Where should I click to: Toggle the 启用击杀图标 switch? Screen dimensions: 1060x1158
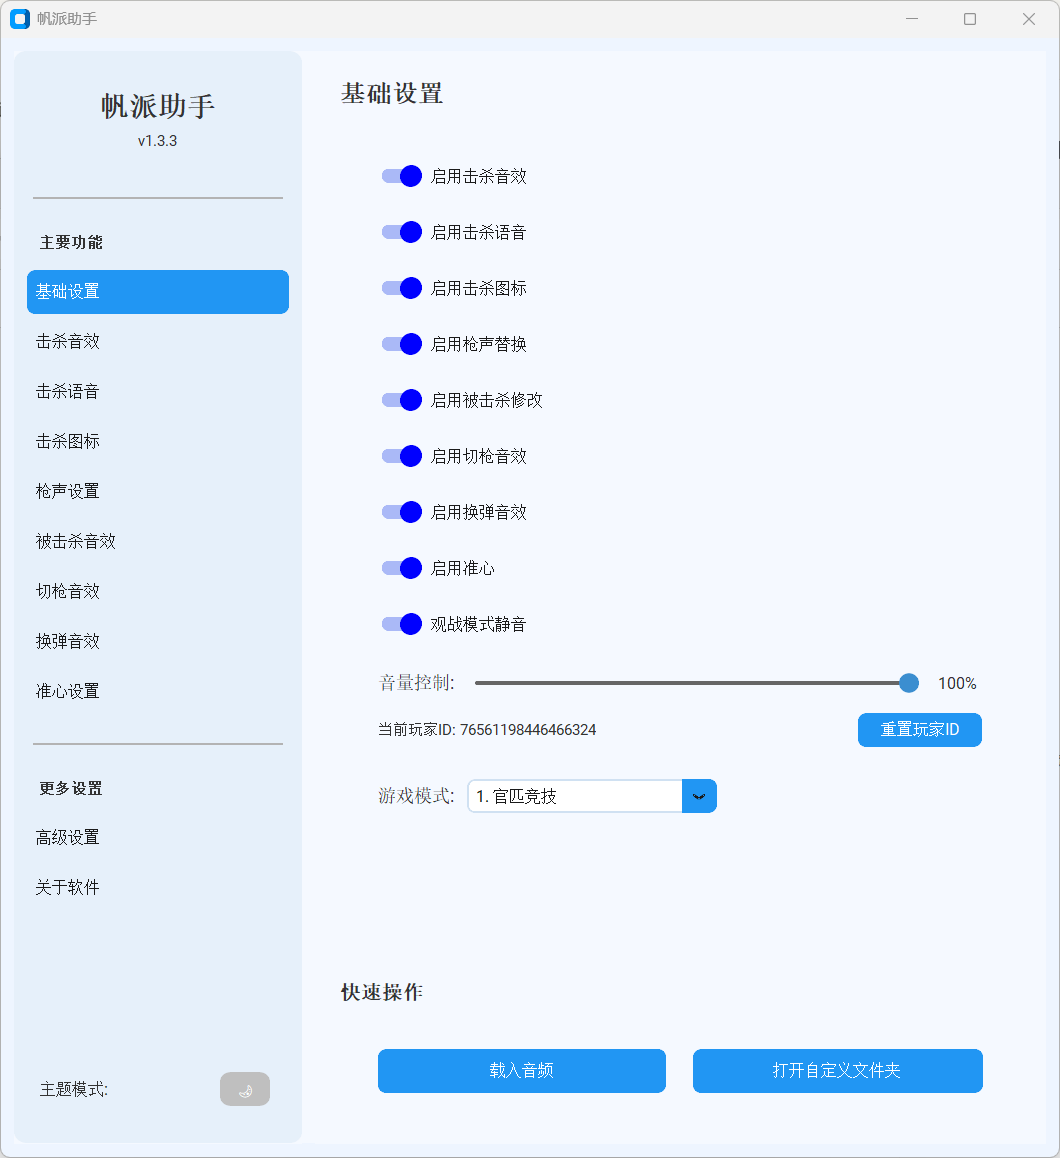[x=401, y=288]
